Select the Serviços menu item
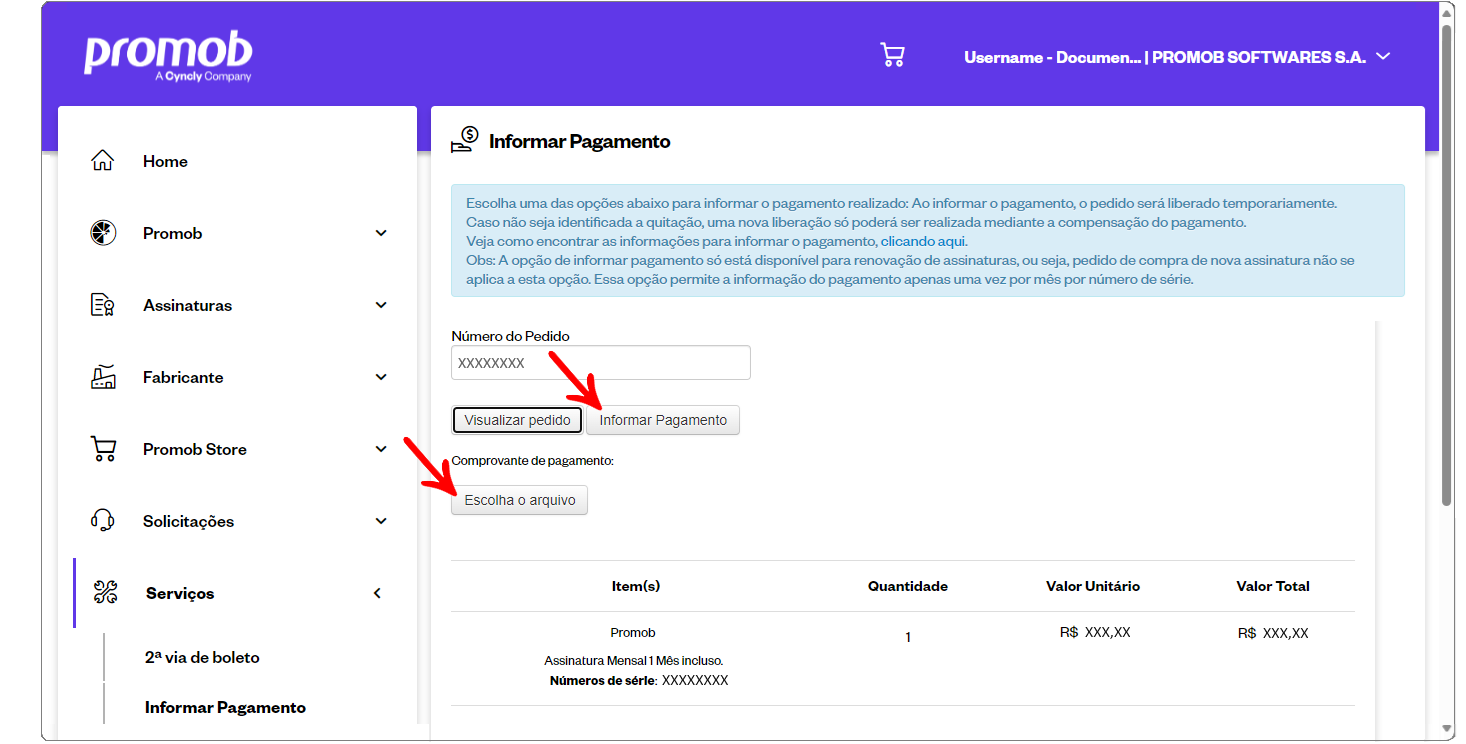Viewport: 1466px width, 744px height. (x=180, y=593)
